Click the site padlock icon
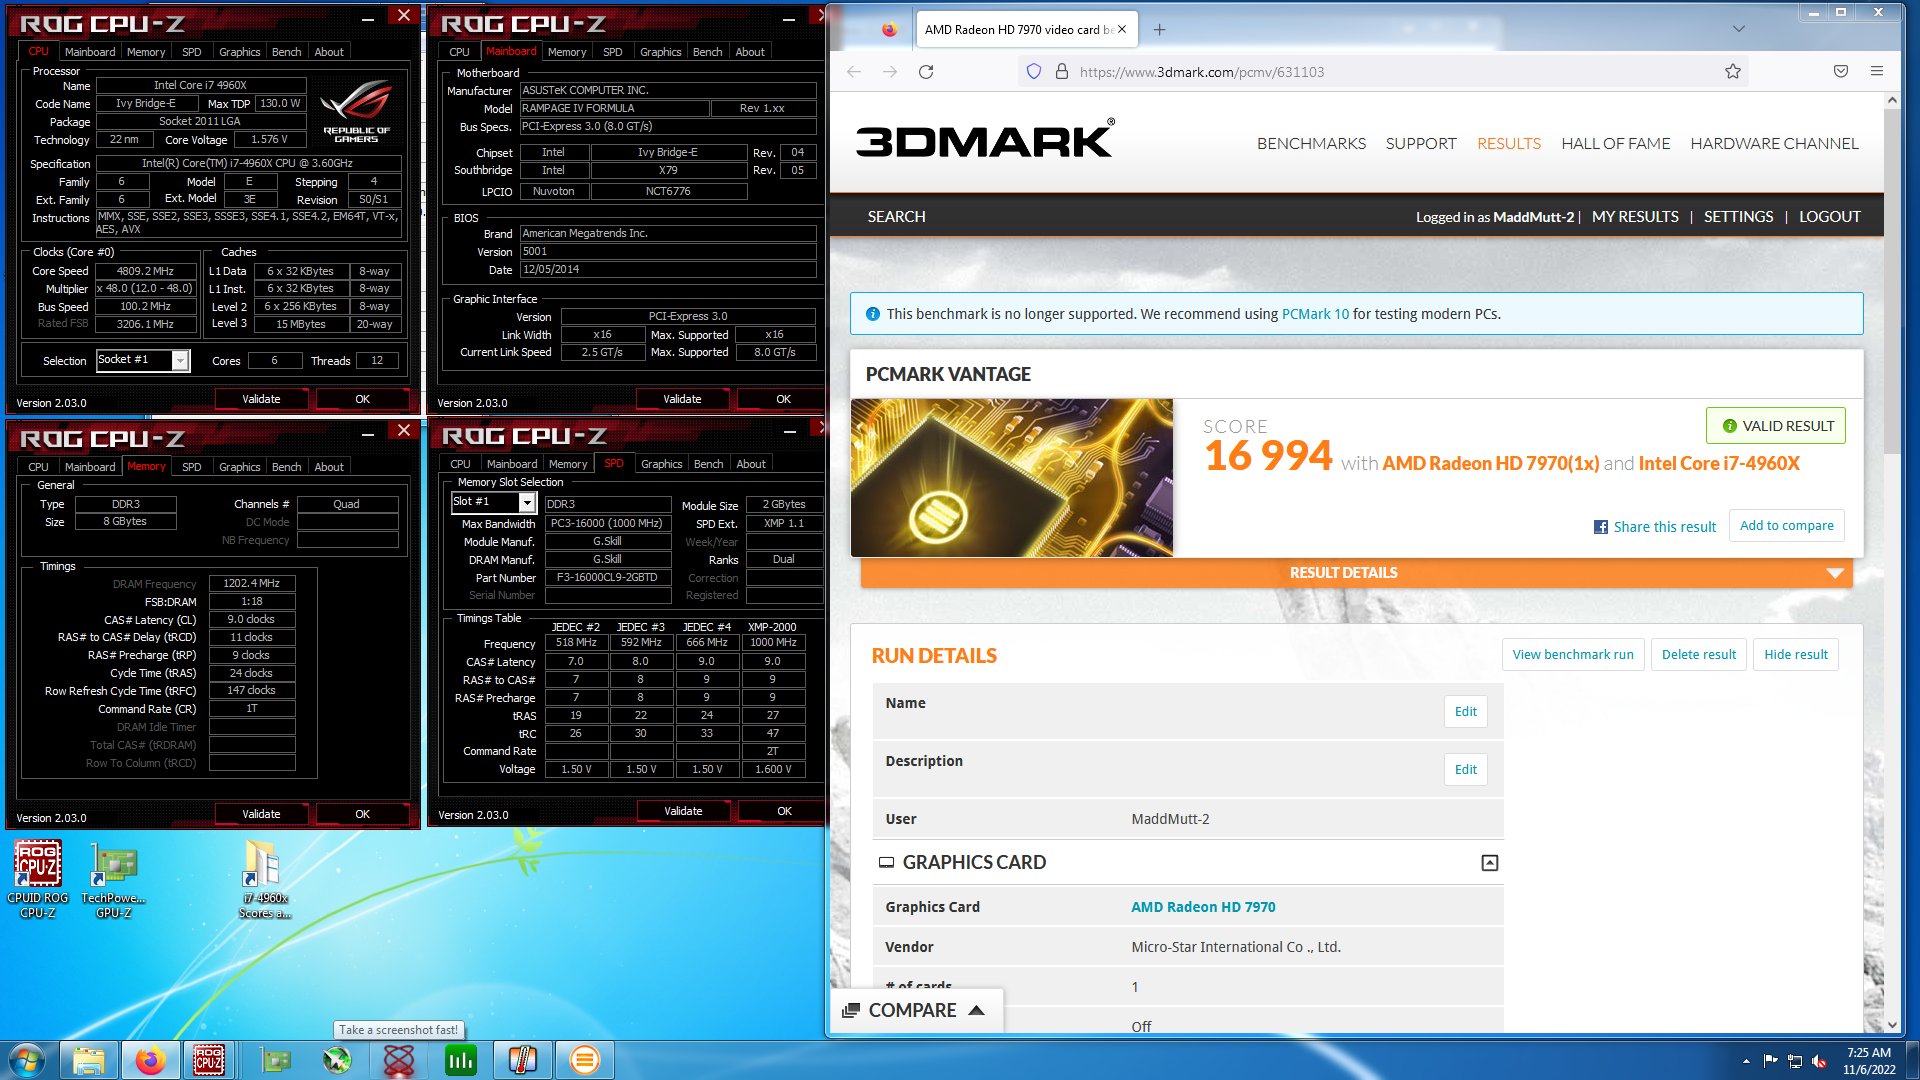This screenshot has width=1920, height=1080. pos(1062,72)
